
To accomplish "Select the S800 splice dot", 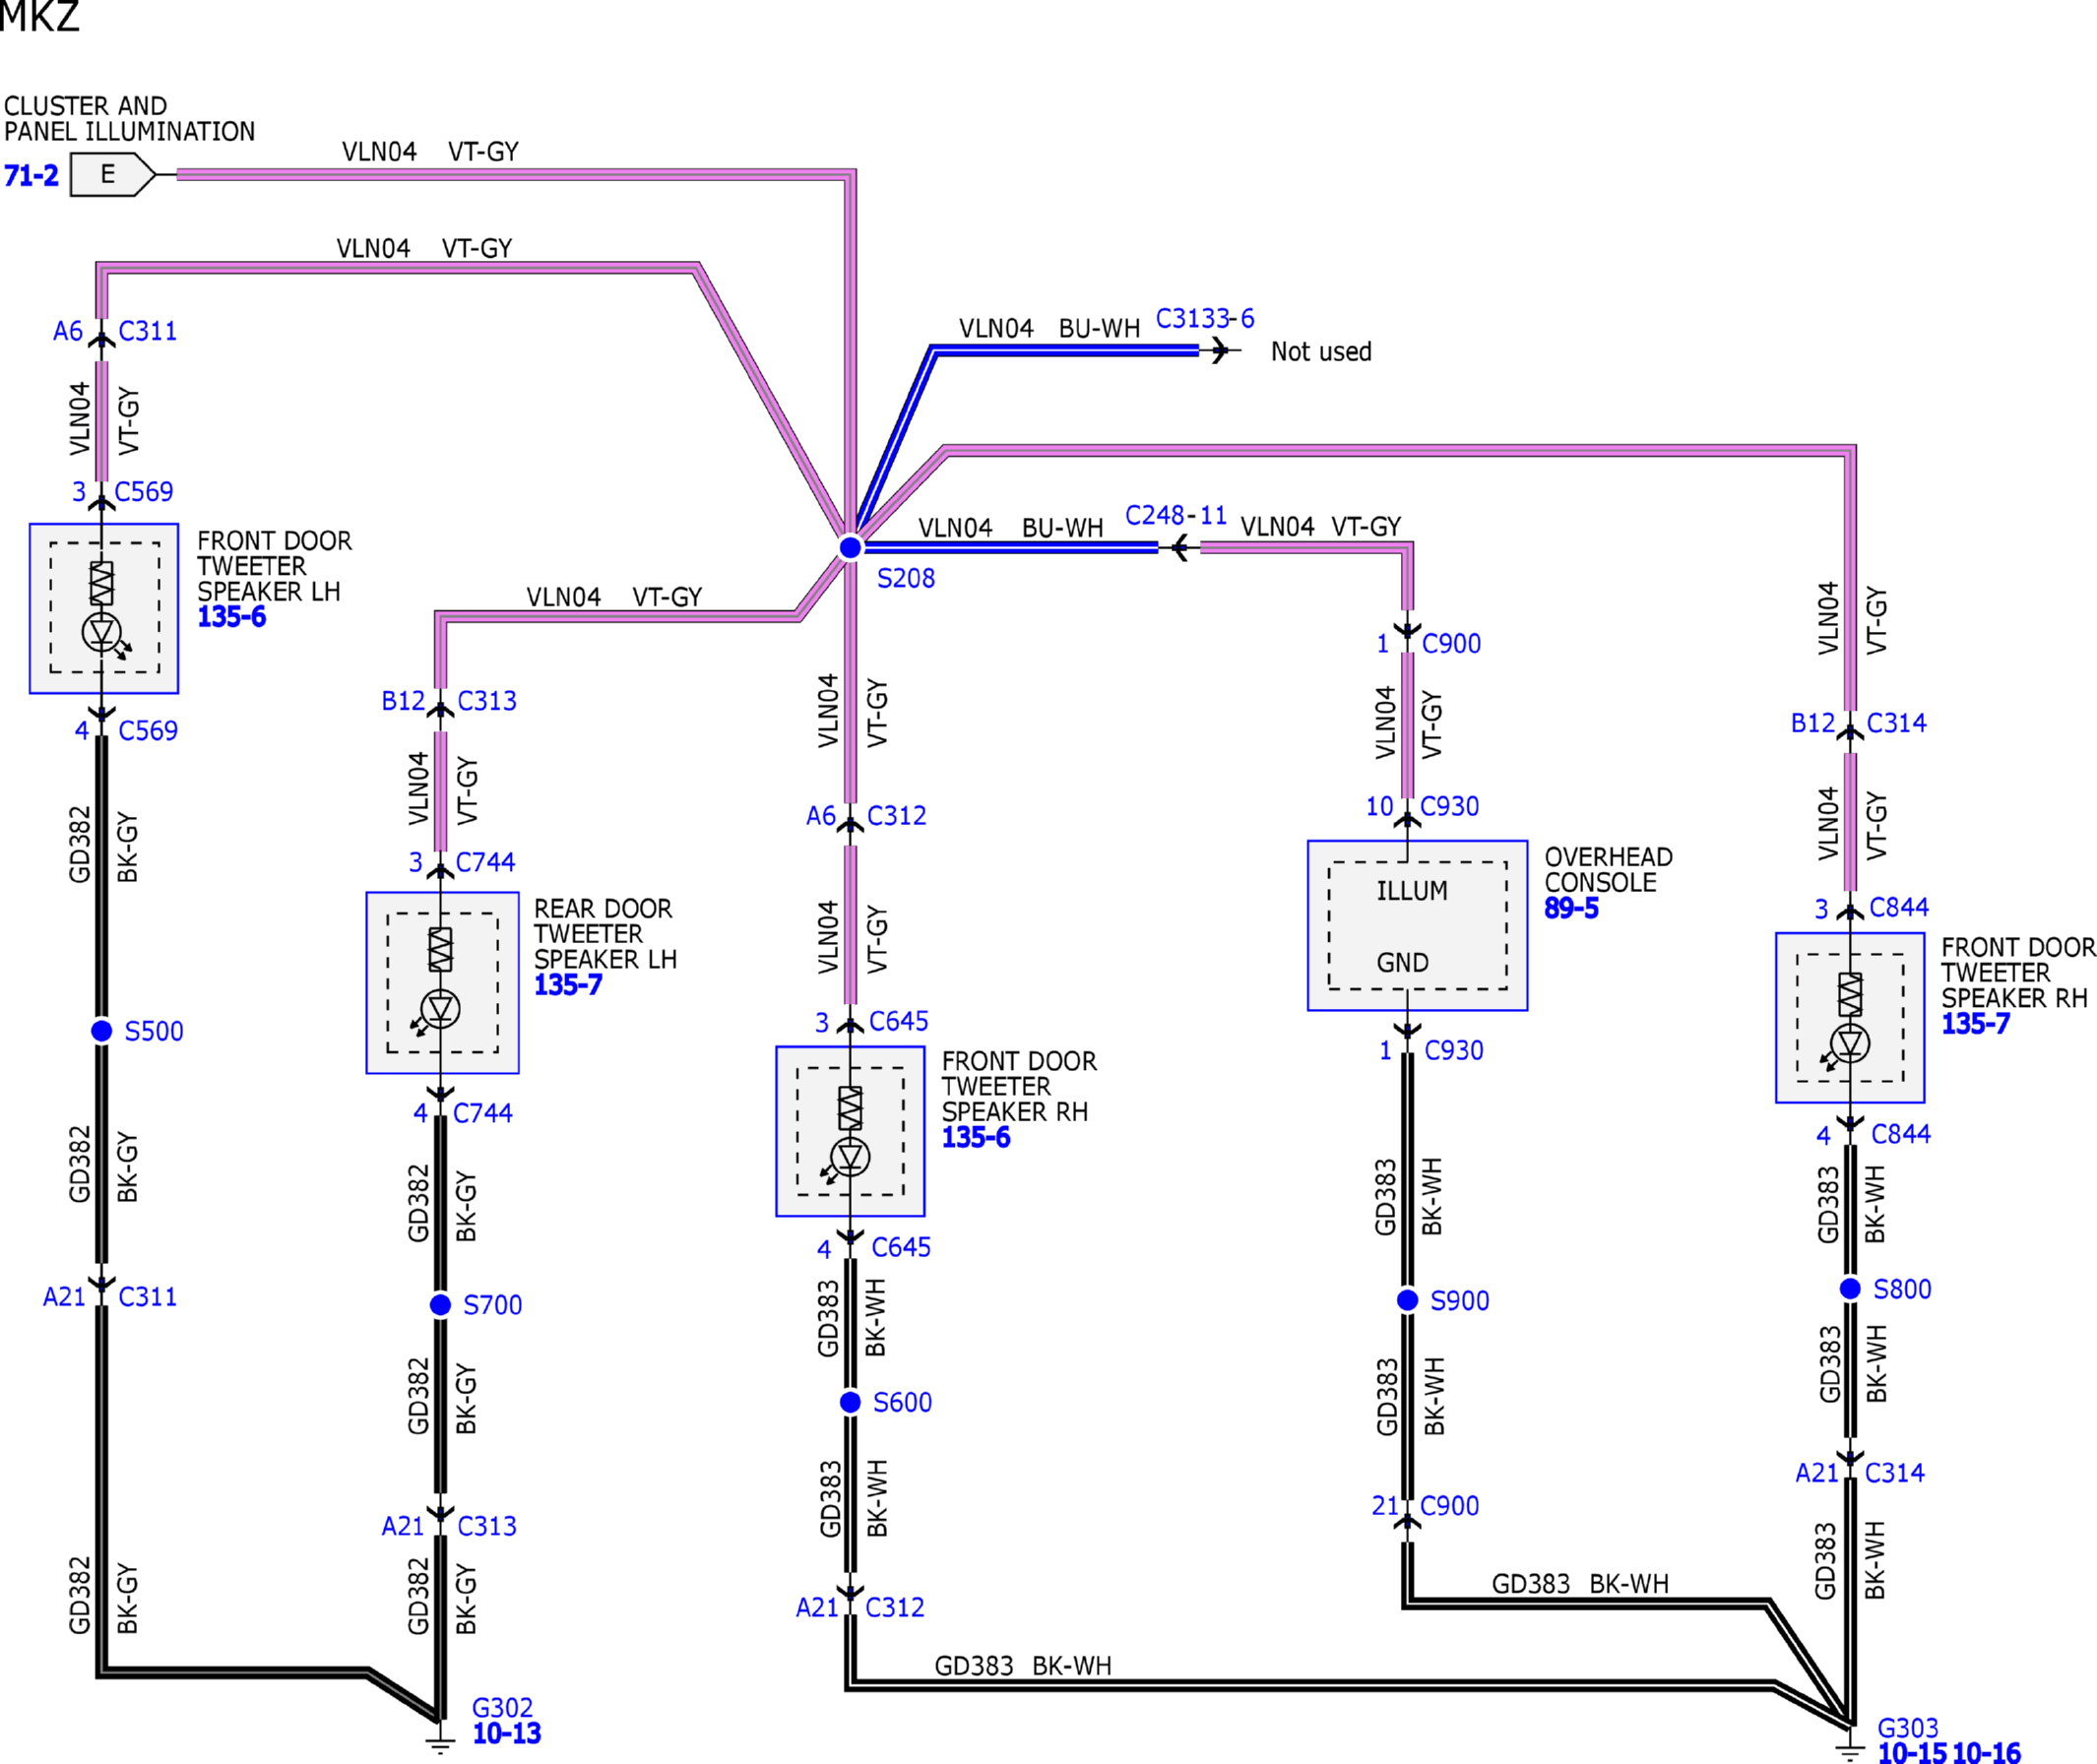I will [1850, 1288].
